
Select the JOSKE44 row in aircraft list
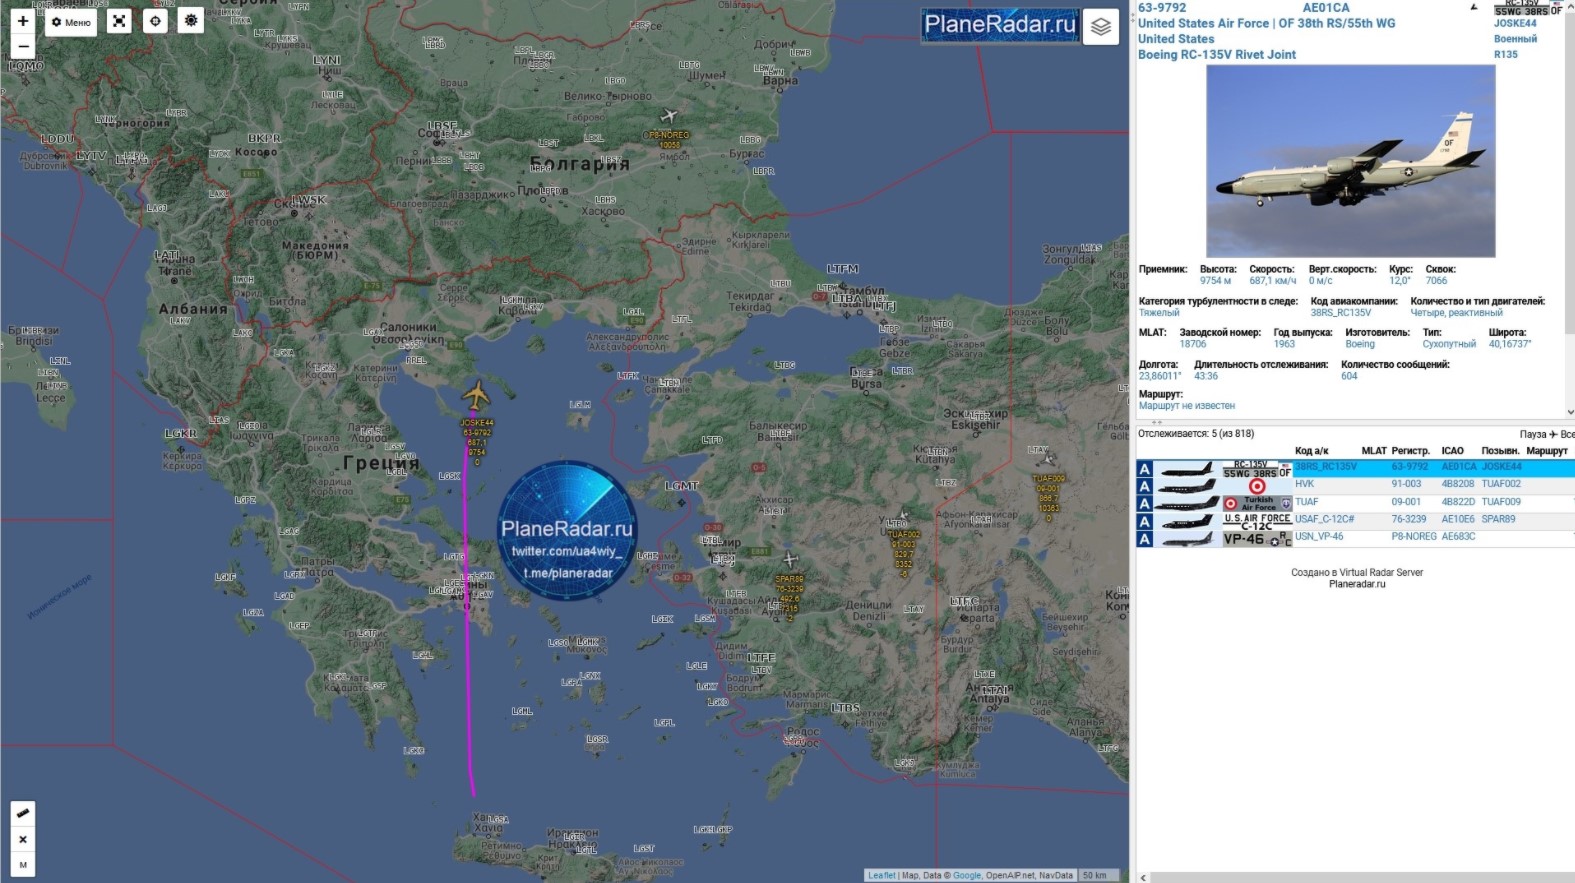click(1355, 468)
